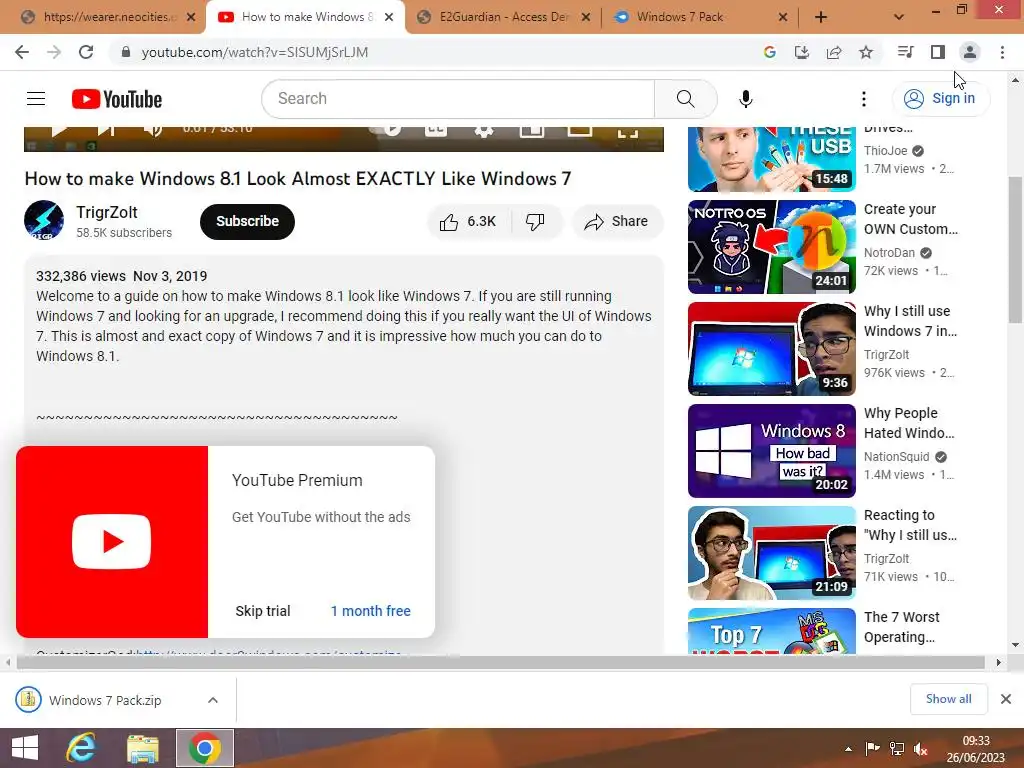Viewport: 1024px width, 768px height.
Task: Close the wearer.neocities tab
Action: click(191, 17)
